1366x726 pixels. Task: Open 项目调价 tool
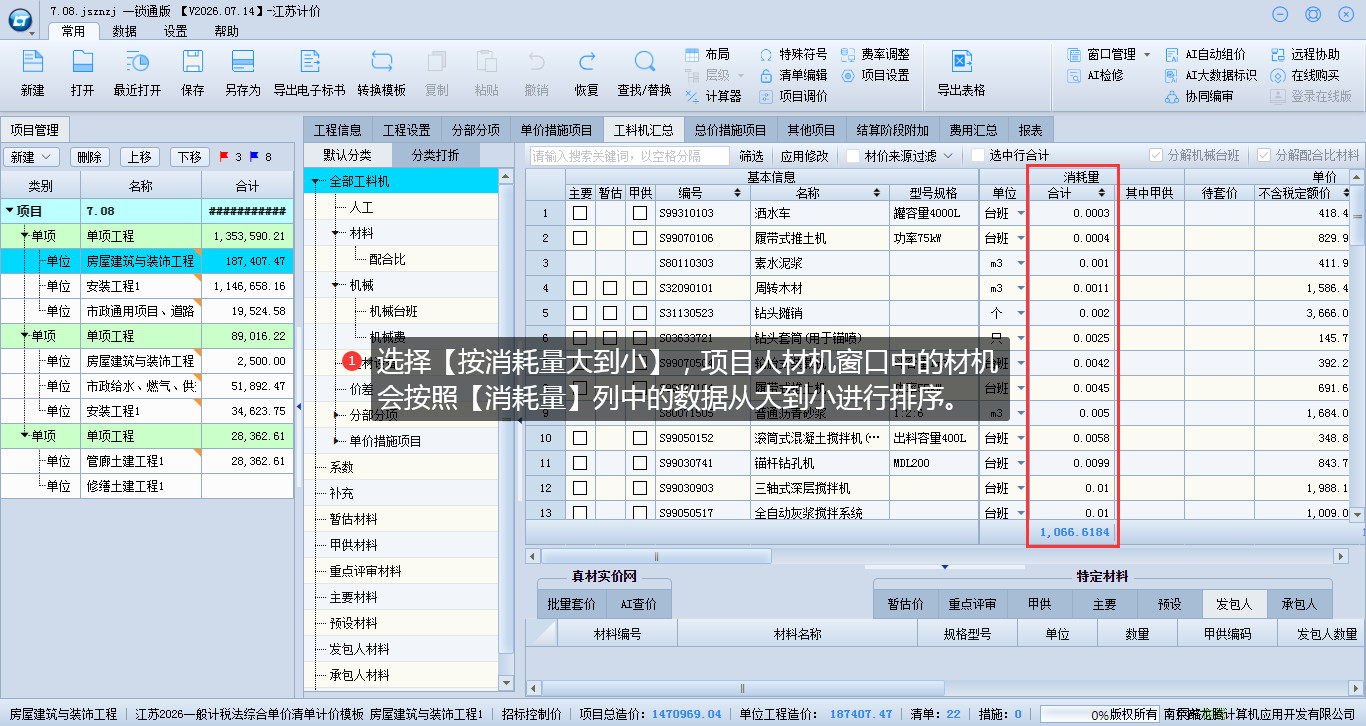[x=793, y=97]
